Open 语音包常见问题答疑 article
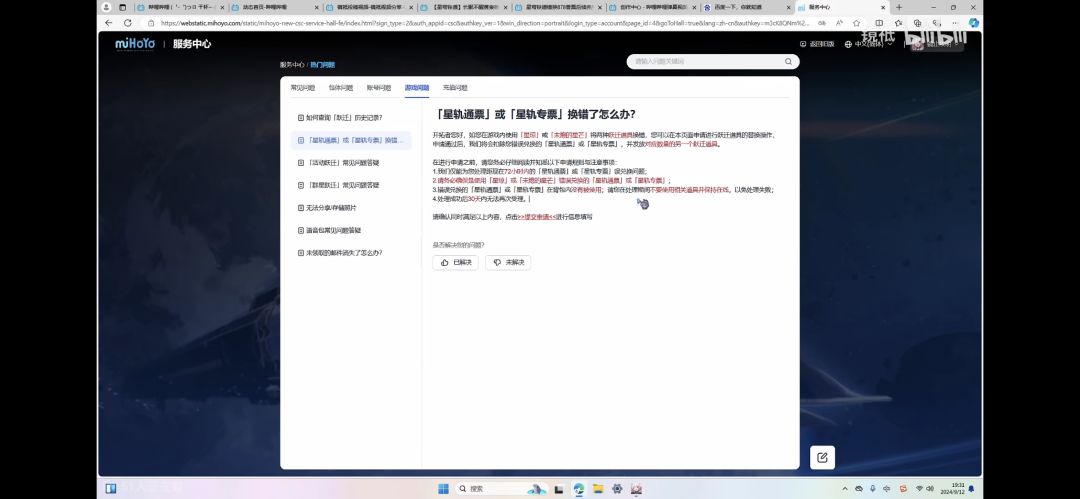The image size is (1080, 499). click(333, 230)
